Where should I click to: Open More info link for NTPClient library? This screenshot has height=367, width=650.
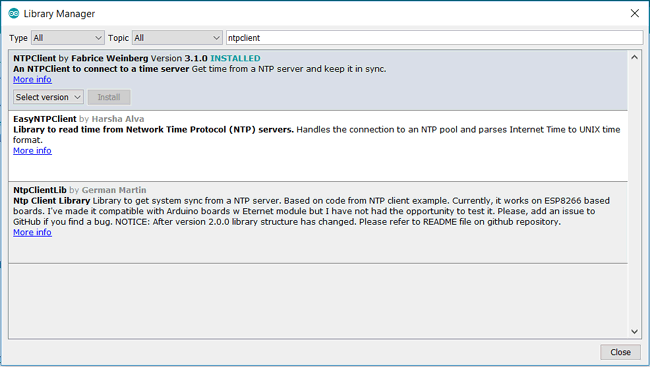click(32, 79)
